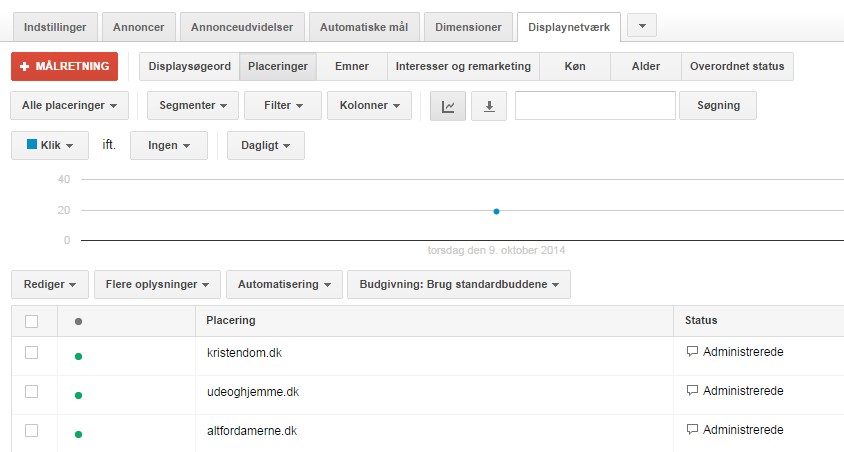Select the Emner targeting tab
The height and width of the screenshot is (452, 844).
pyautogui.click(x=352, y=67)
